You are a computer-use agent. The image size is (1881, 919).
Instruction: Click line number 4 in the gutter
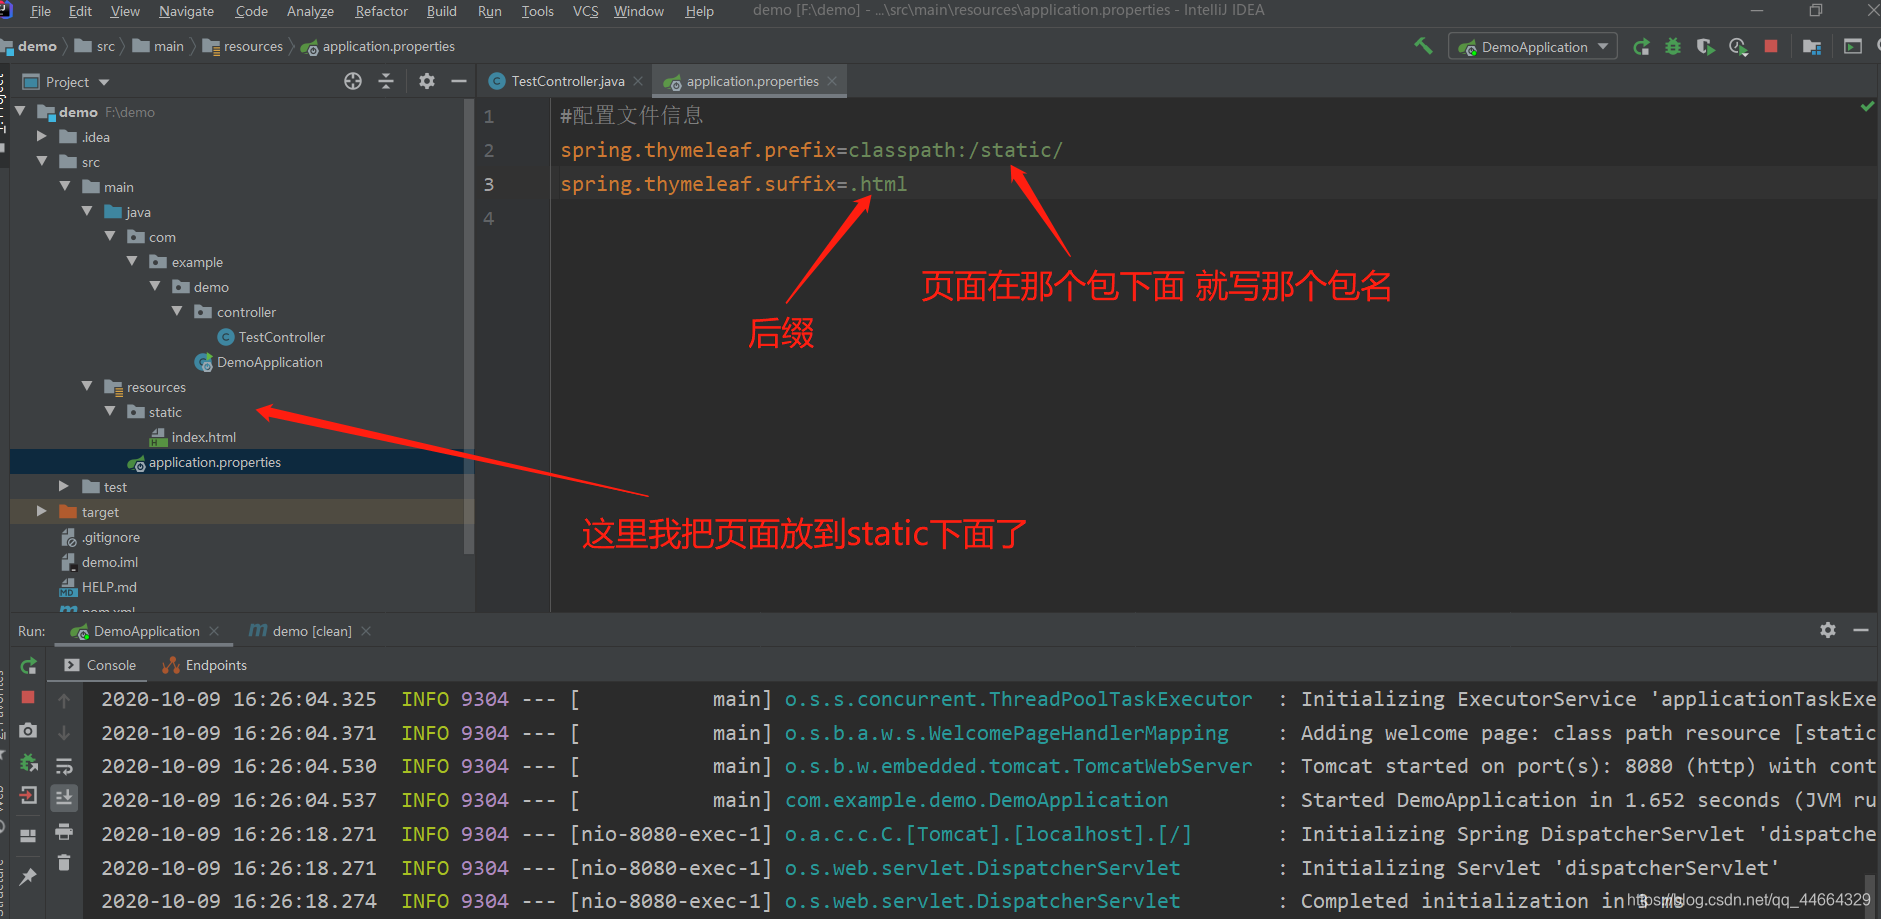click(x=488, y=218)
